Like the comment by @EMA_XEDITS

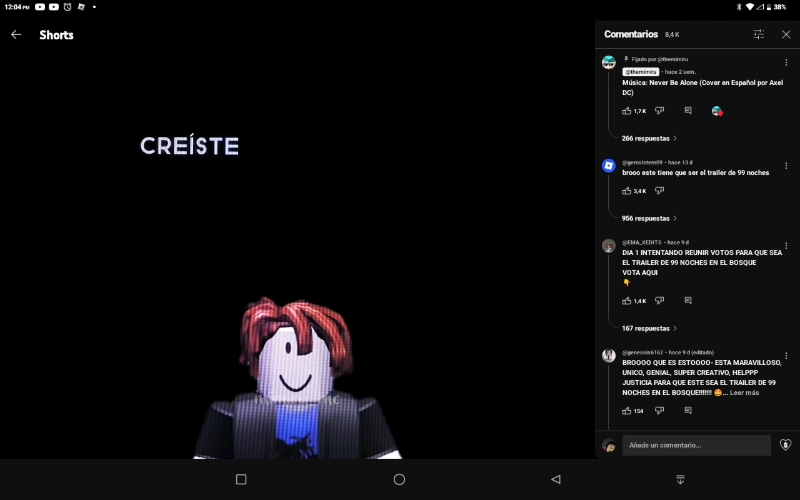point(627,301)
